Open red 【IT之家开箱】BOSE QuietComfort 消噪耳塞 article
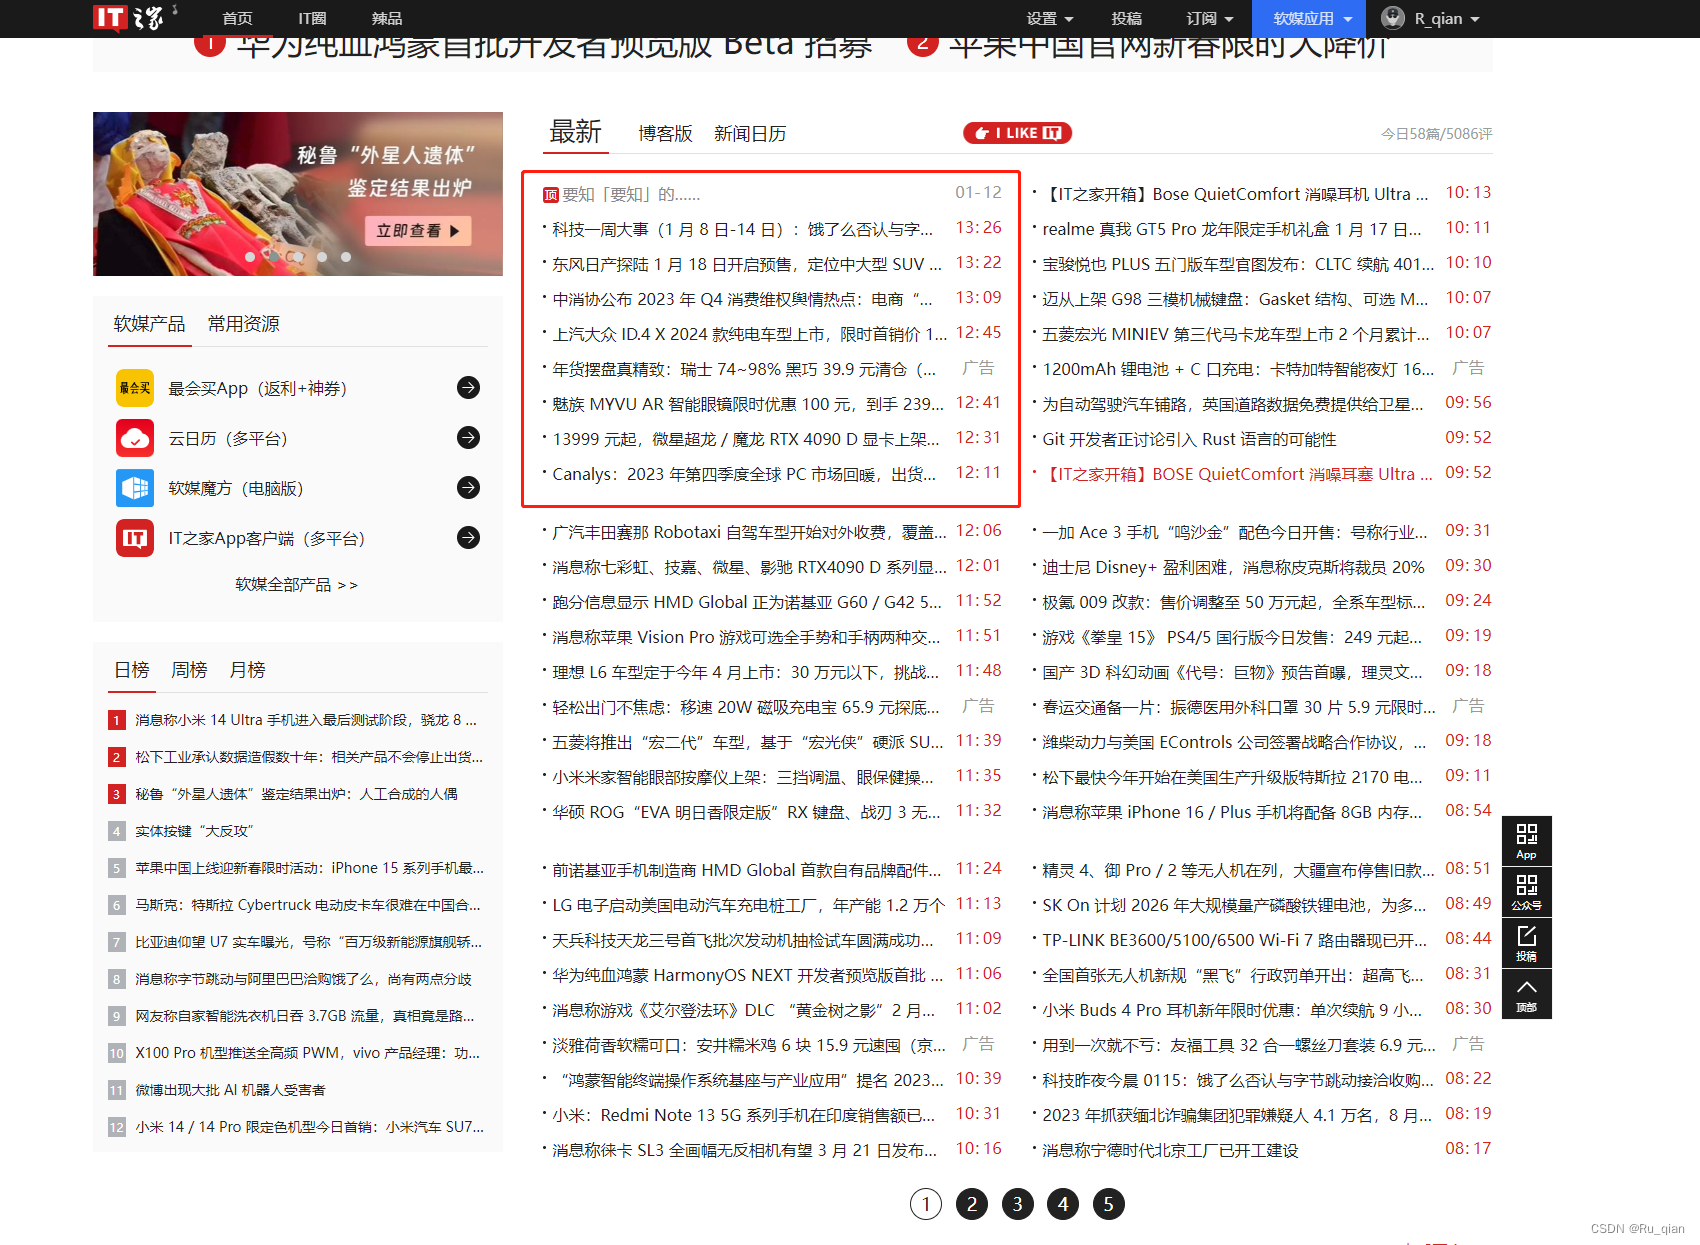 pos(1237,475)
